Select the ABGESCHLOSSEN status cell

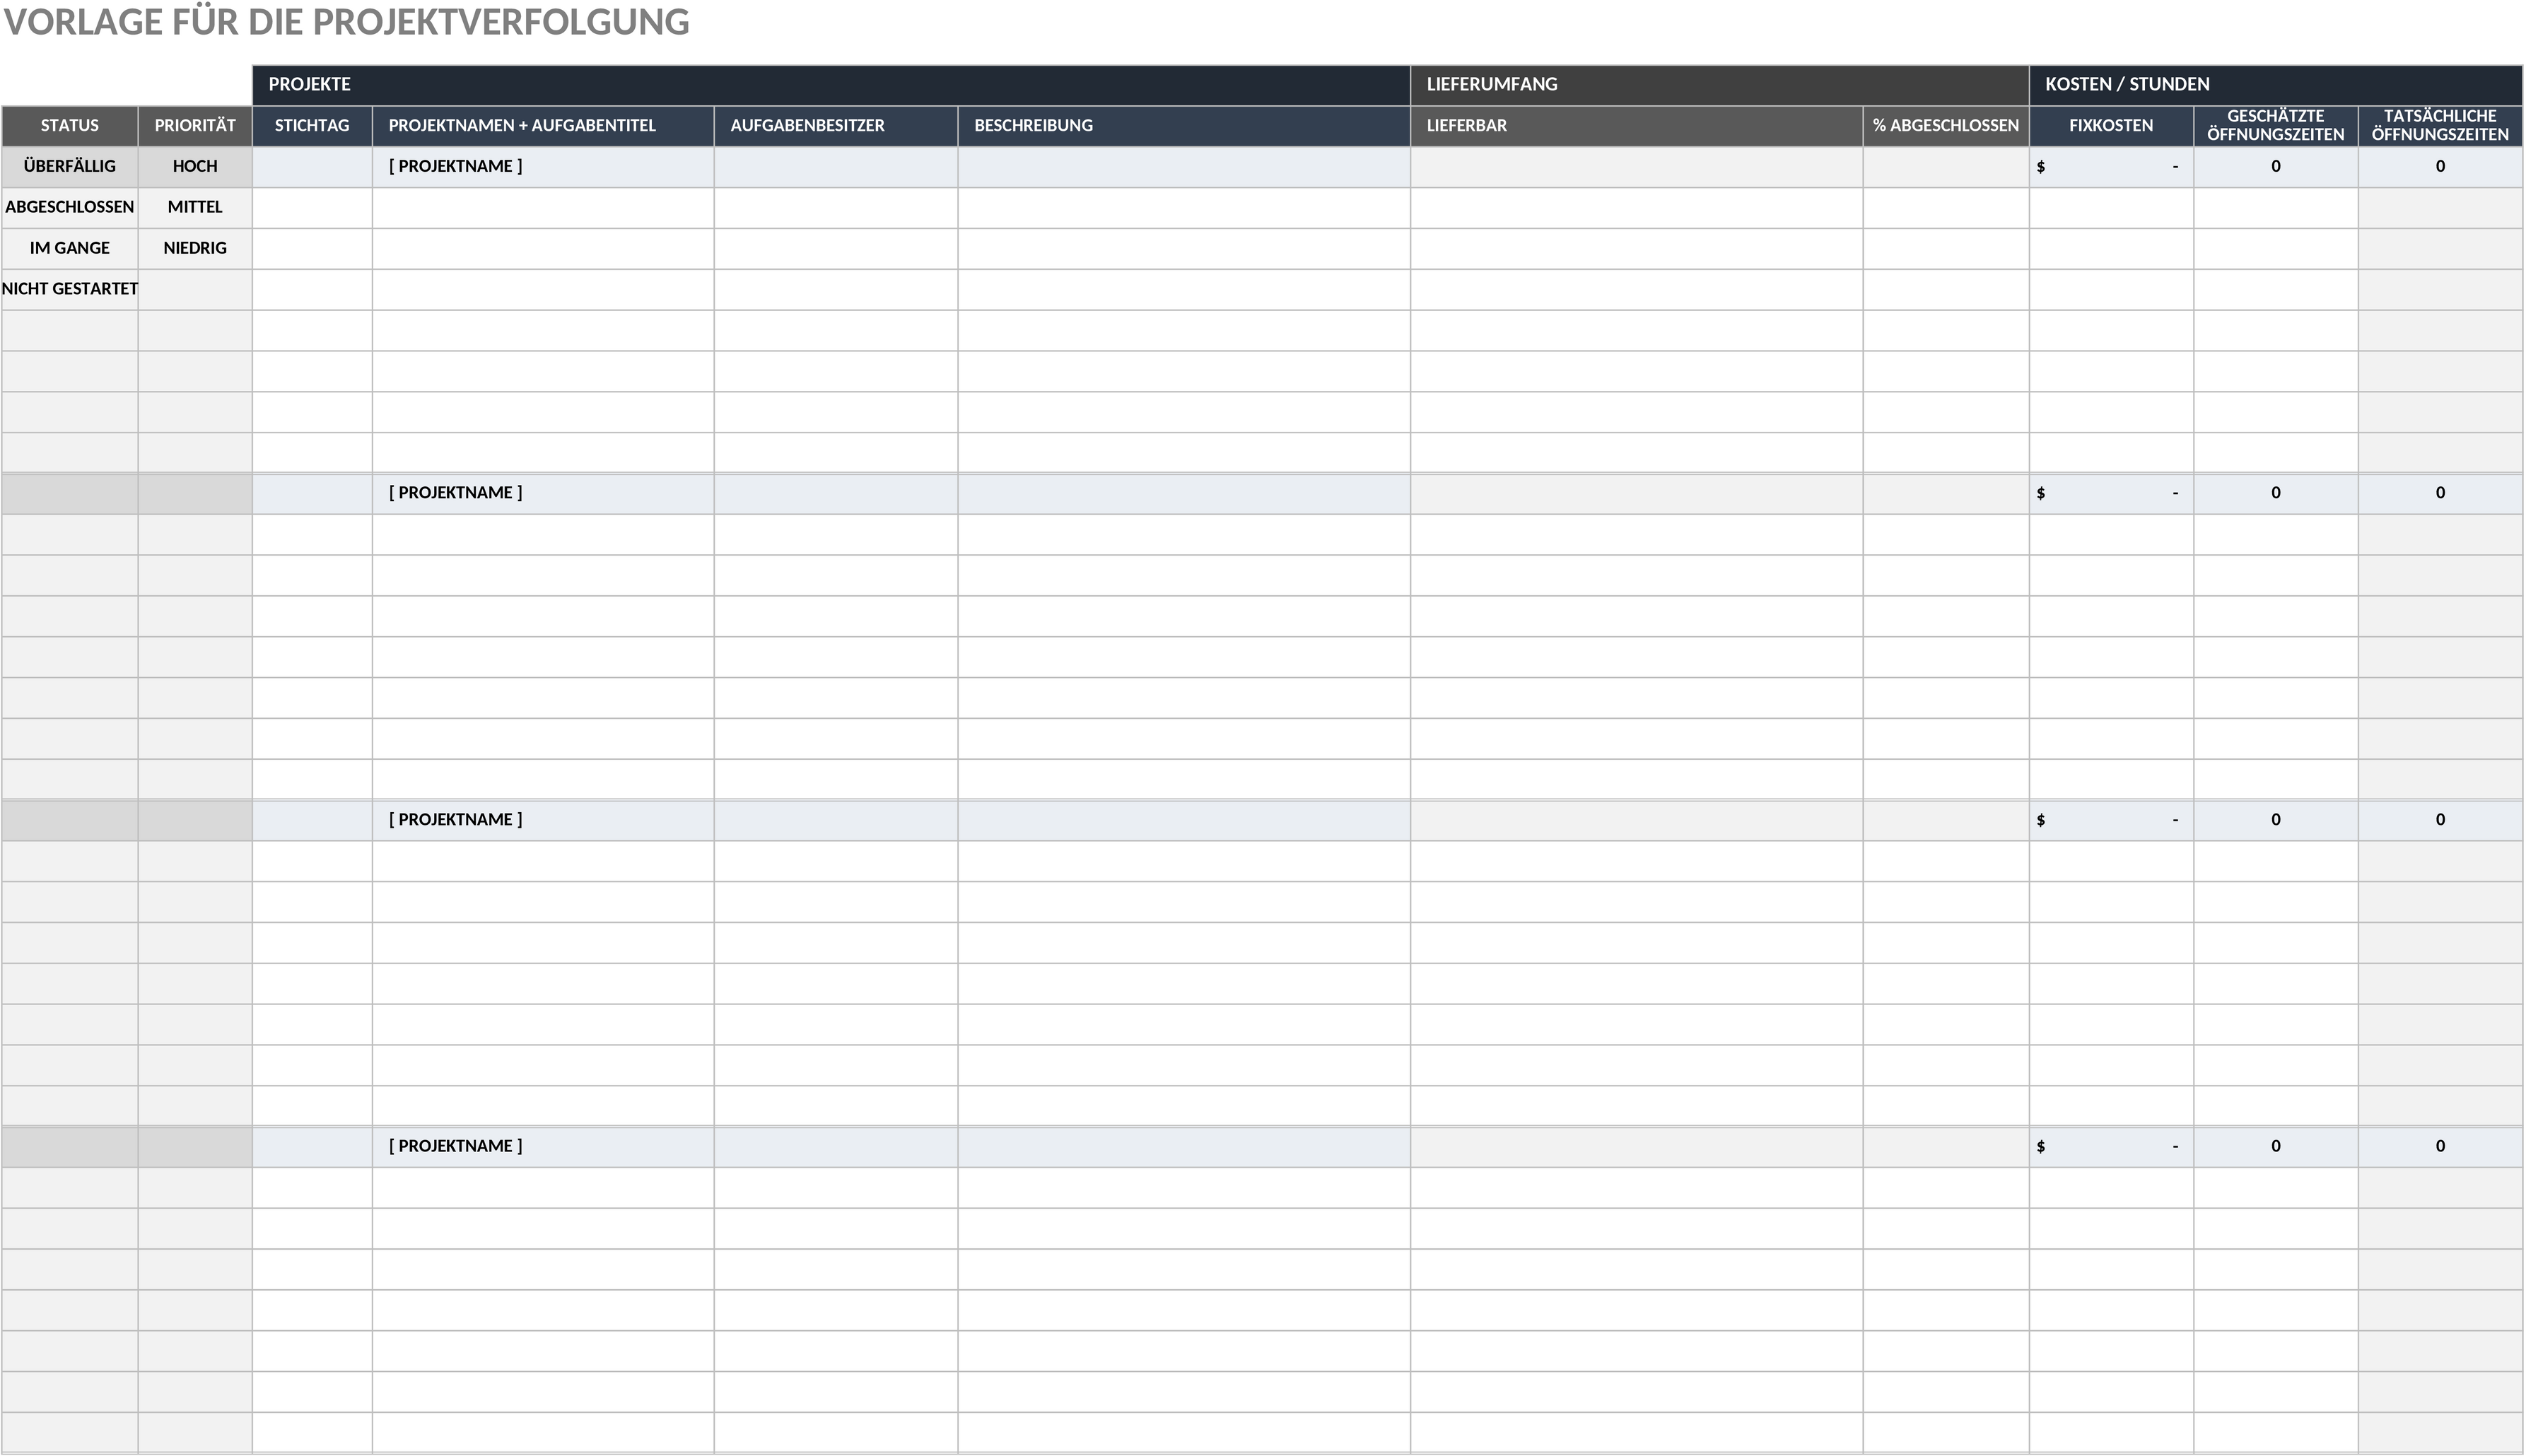pyautogui.click(x=70, y=208)
